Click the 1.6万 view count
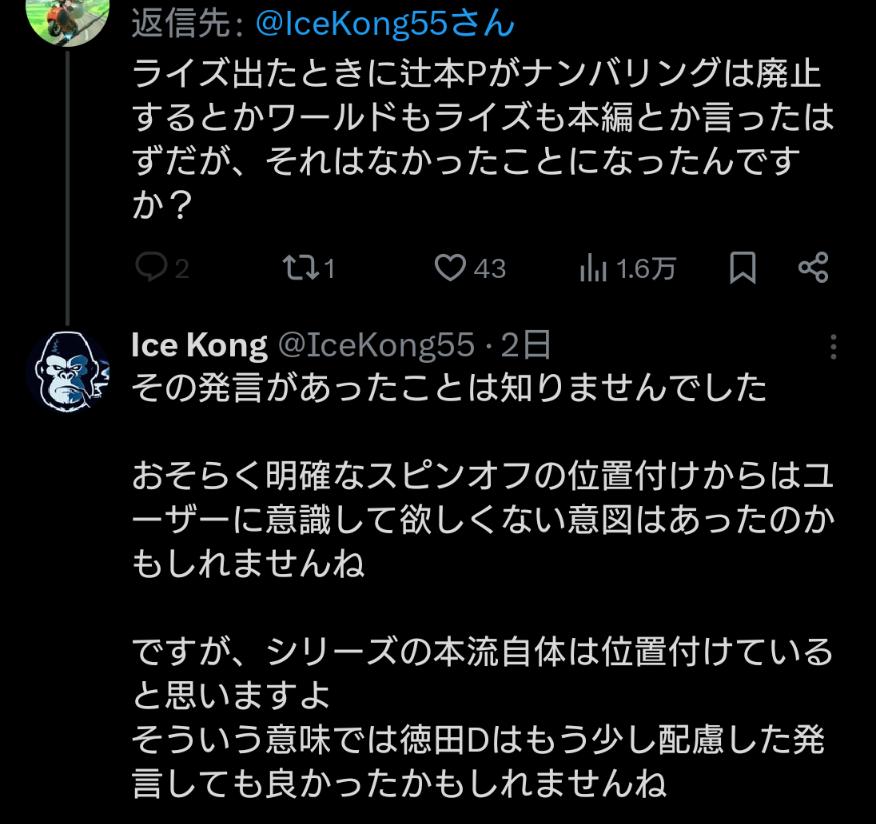876x824 pixels. [646, 269]
